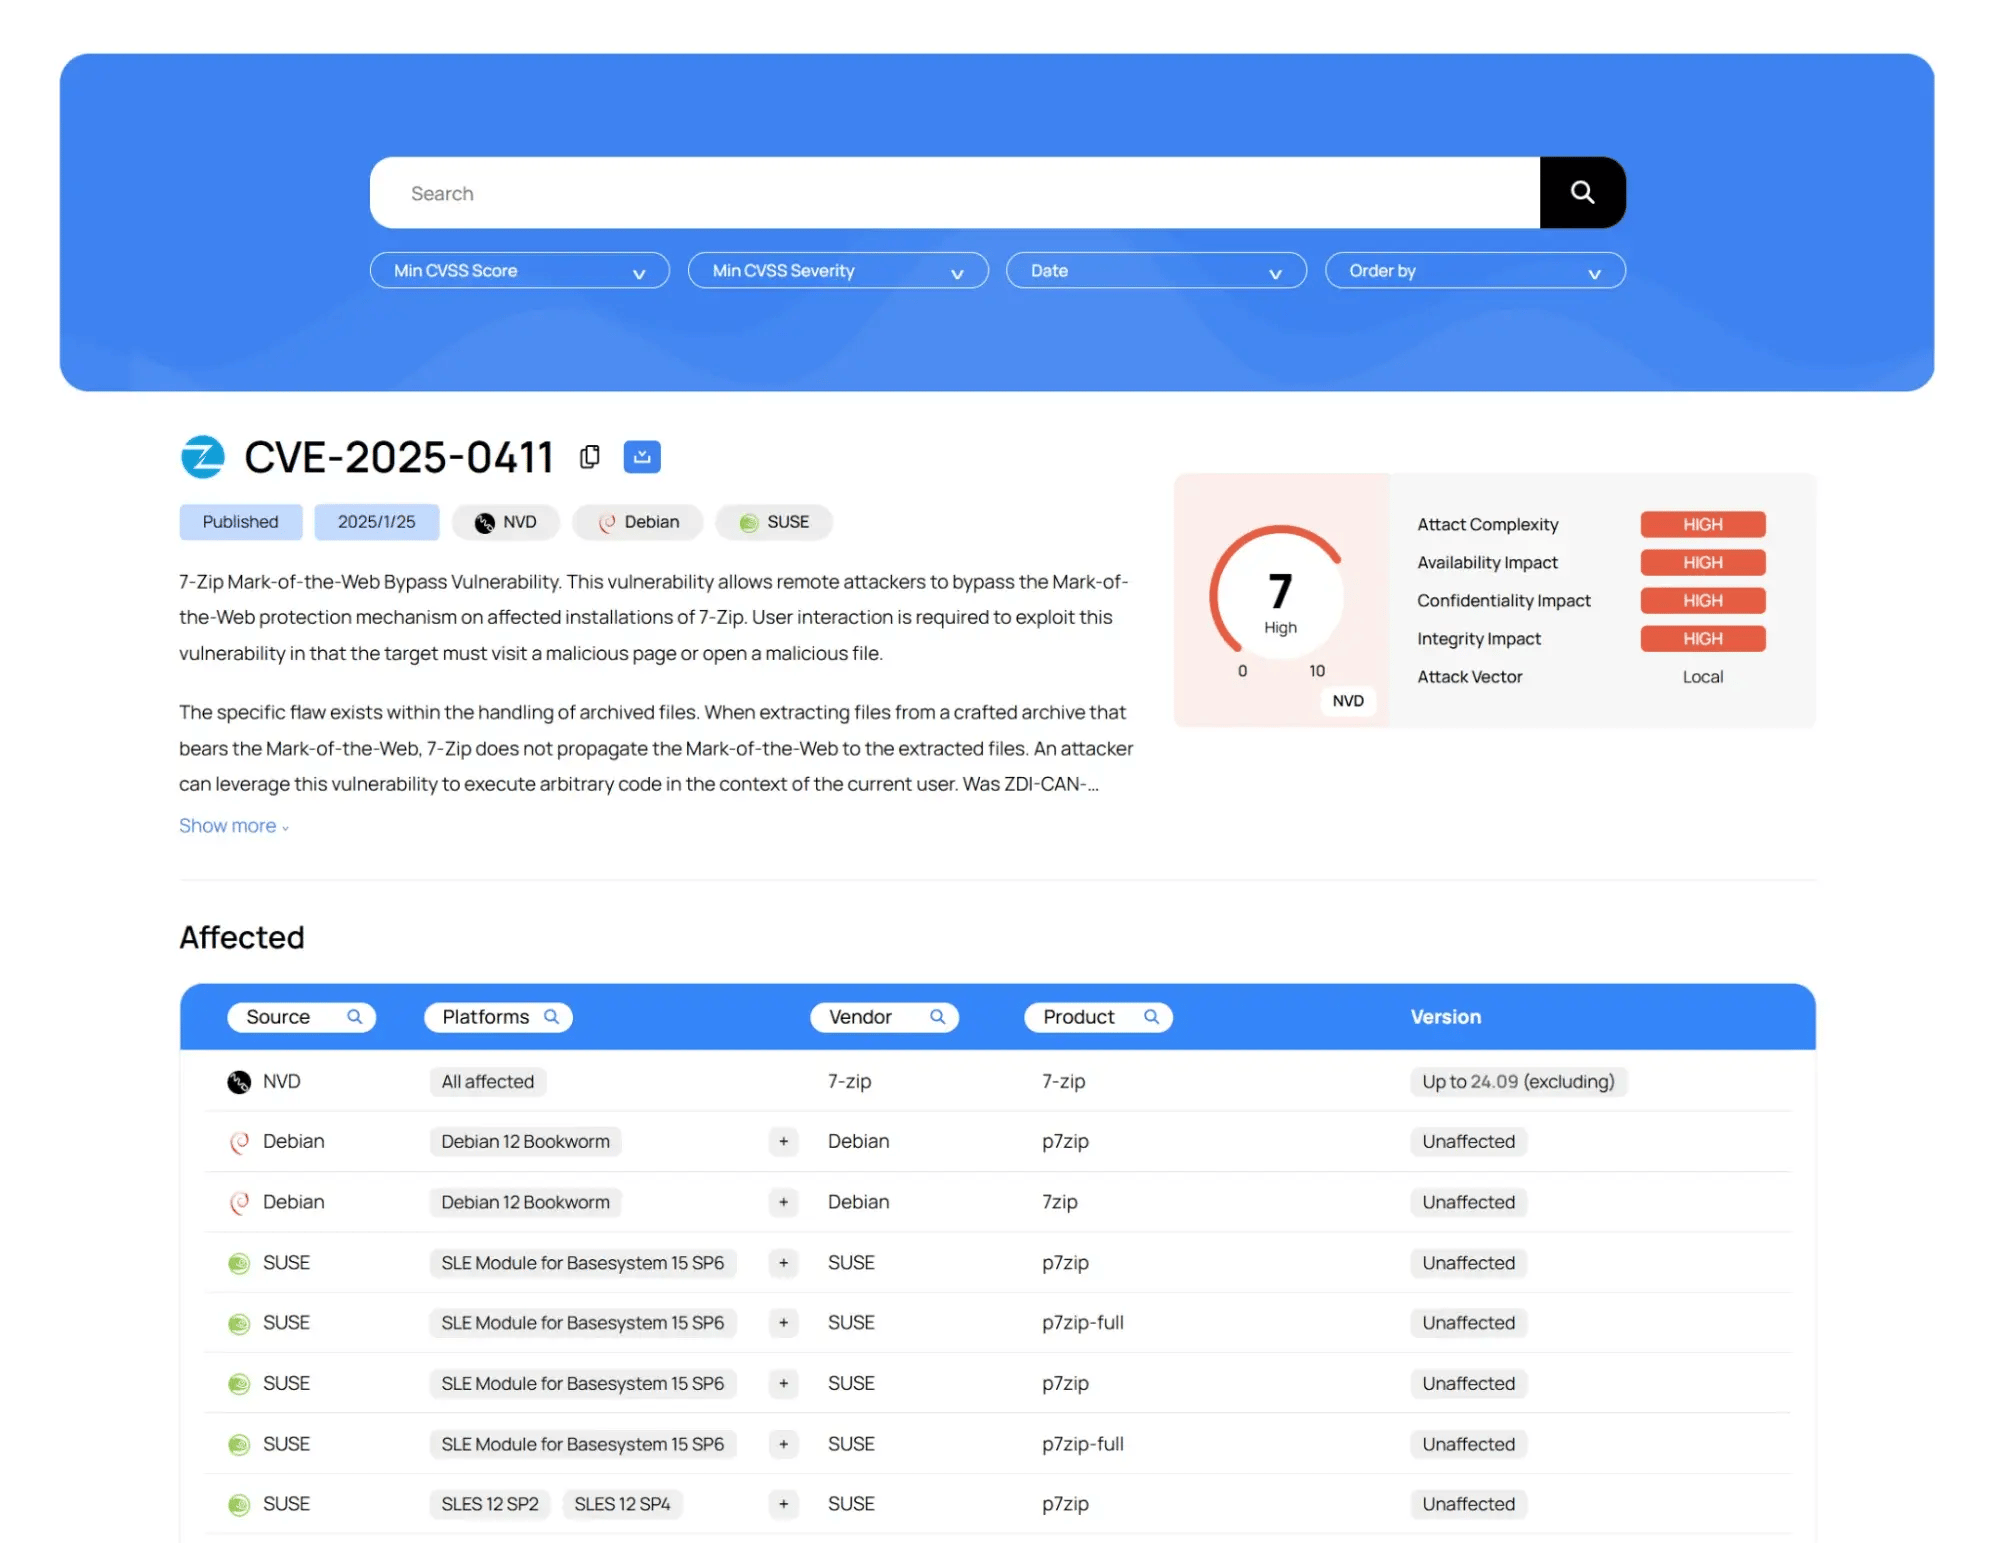This screenshot has width=1999, height=1545.
Task: Click the black search magnifier button
Action: [1582, 192]
